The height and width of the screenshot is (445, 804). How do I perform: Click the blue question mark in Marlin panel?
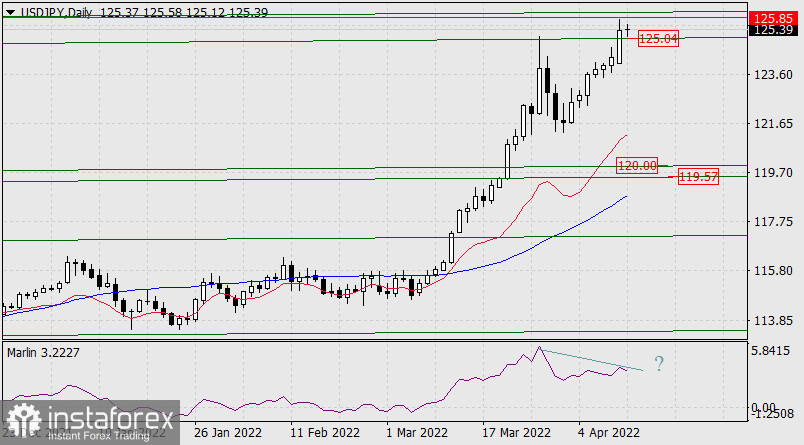(x=658, y=364)
